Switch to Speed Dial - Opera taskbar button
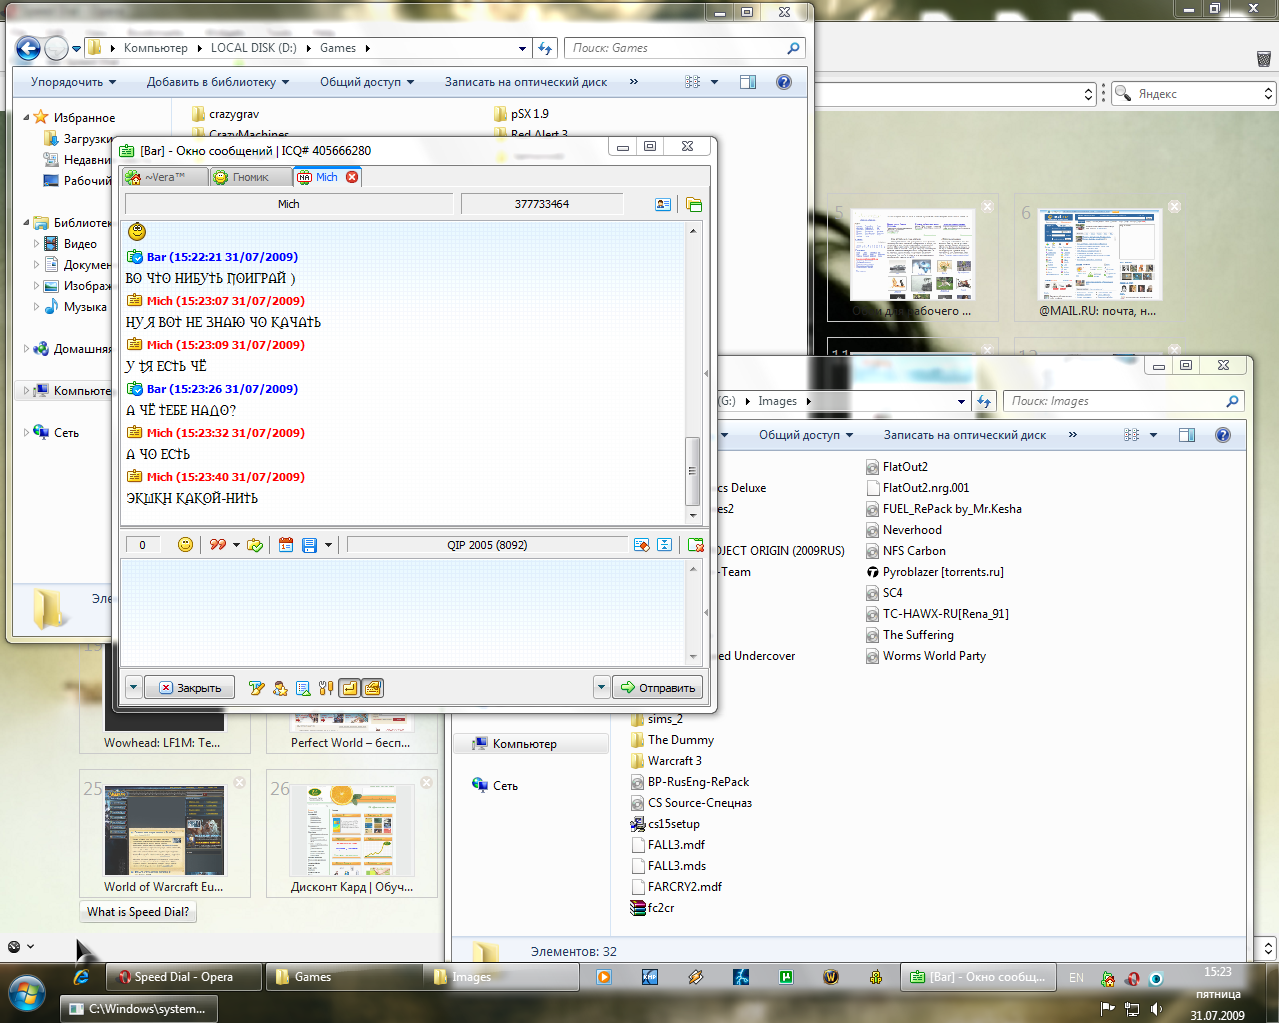This screenshot has height=1023, width=1279. [185, 977]
